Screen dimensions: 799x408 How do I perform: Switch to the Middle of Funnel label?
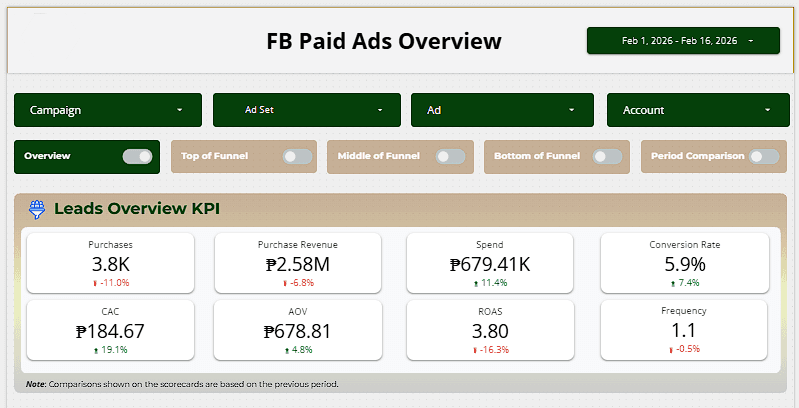click(379, 156)
